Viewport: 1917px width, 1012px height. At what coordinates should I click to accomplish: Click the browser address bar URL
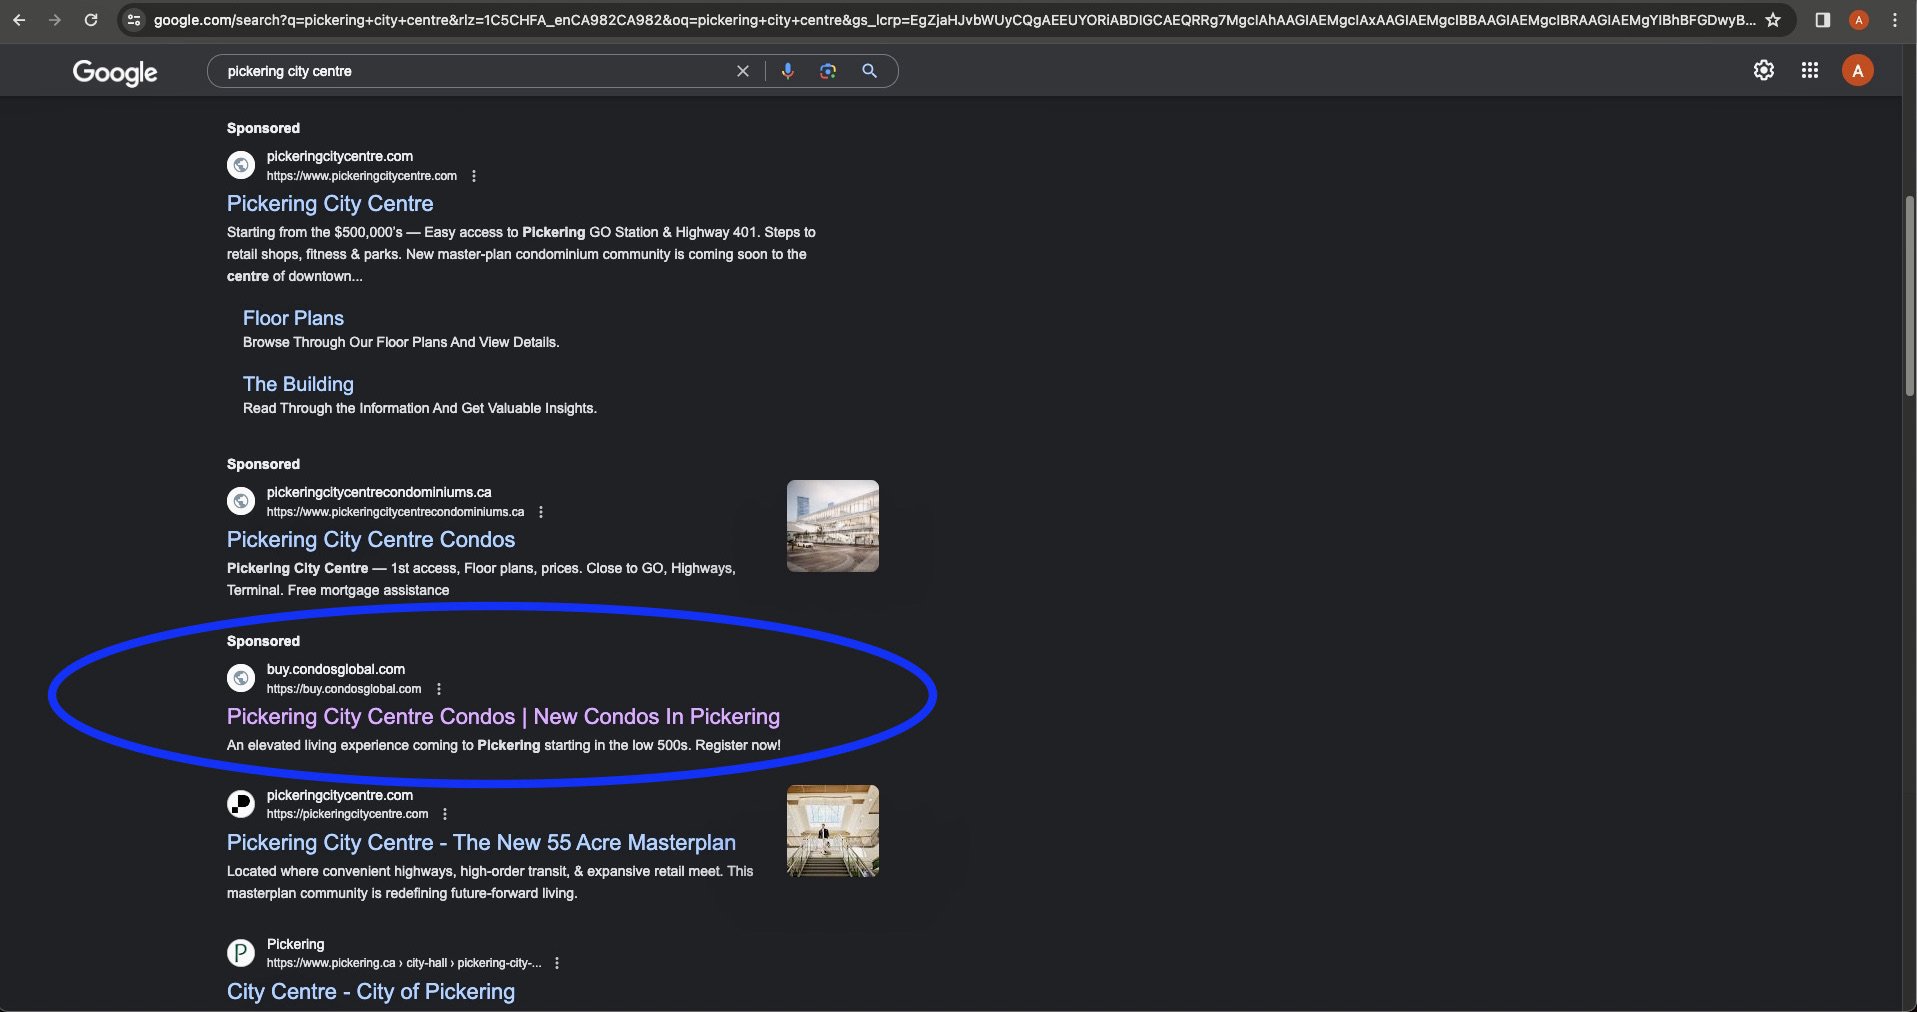point(955,20)
